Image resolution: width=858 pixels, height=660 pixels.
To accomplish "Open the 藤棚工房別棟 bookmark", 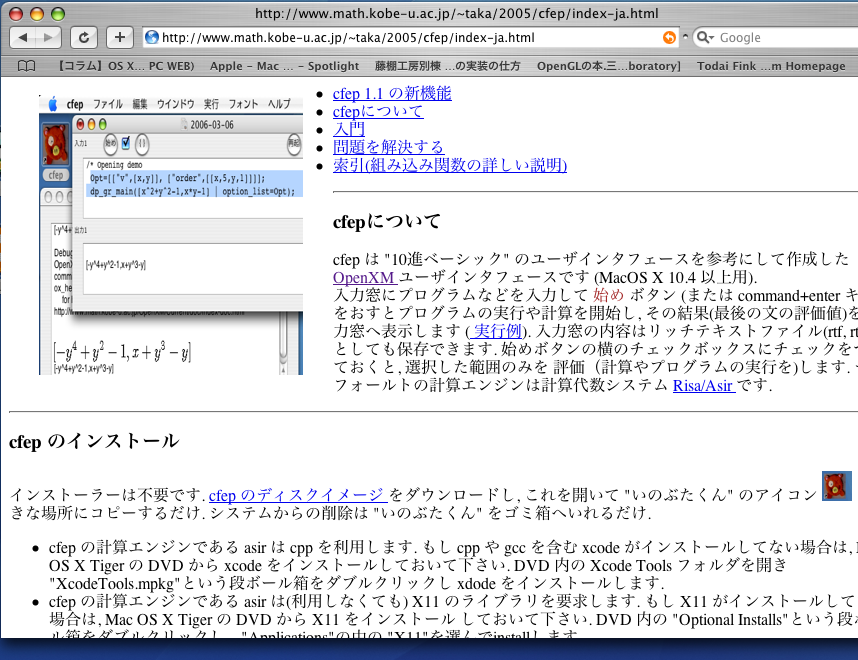I will [x=447, y=66].
